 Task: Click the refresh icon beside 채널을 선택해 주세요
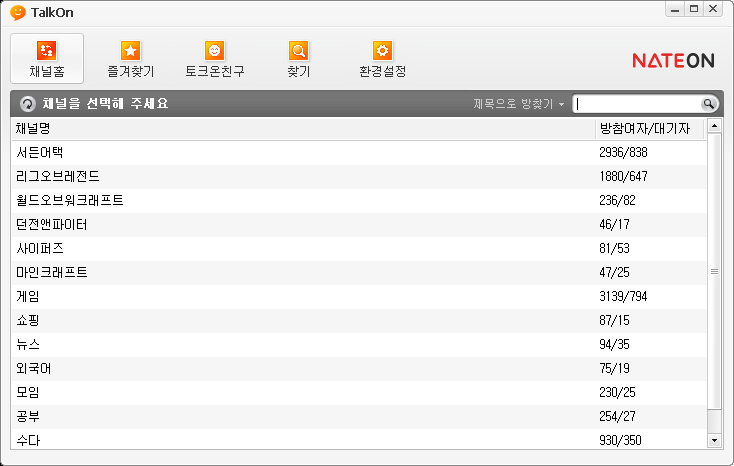[x=28, y=104]
